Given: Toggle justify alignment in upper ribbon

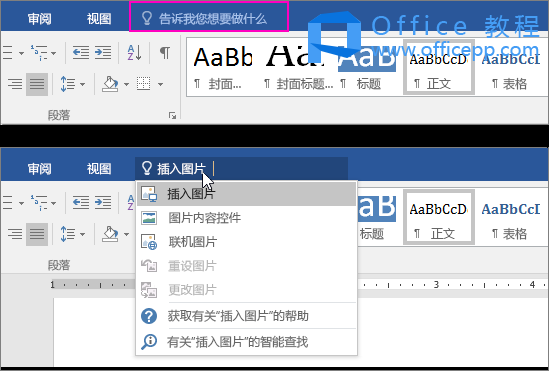Looking at the screenshot, I should coord(37,84).
